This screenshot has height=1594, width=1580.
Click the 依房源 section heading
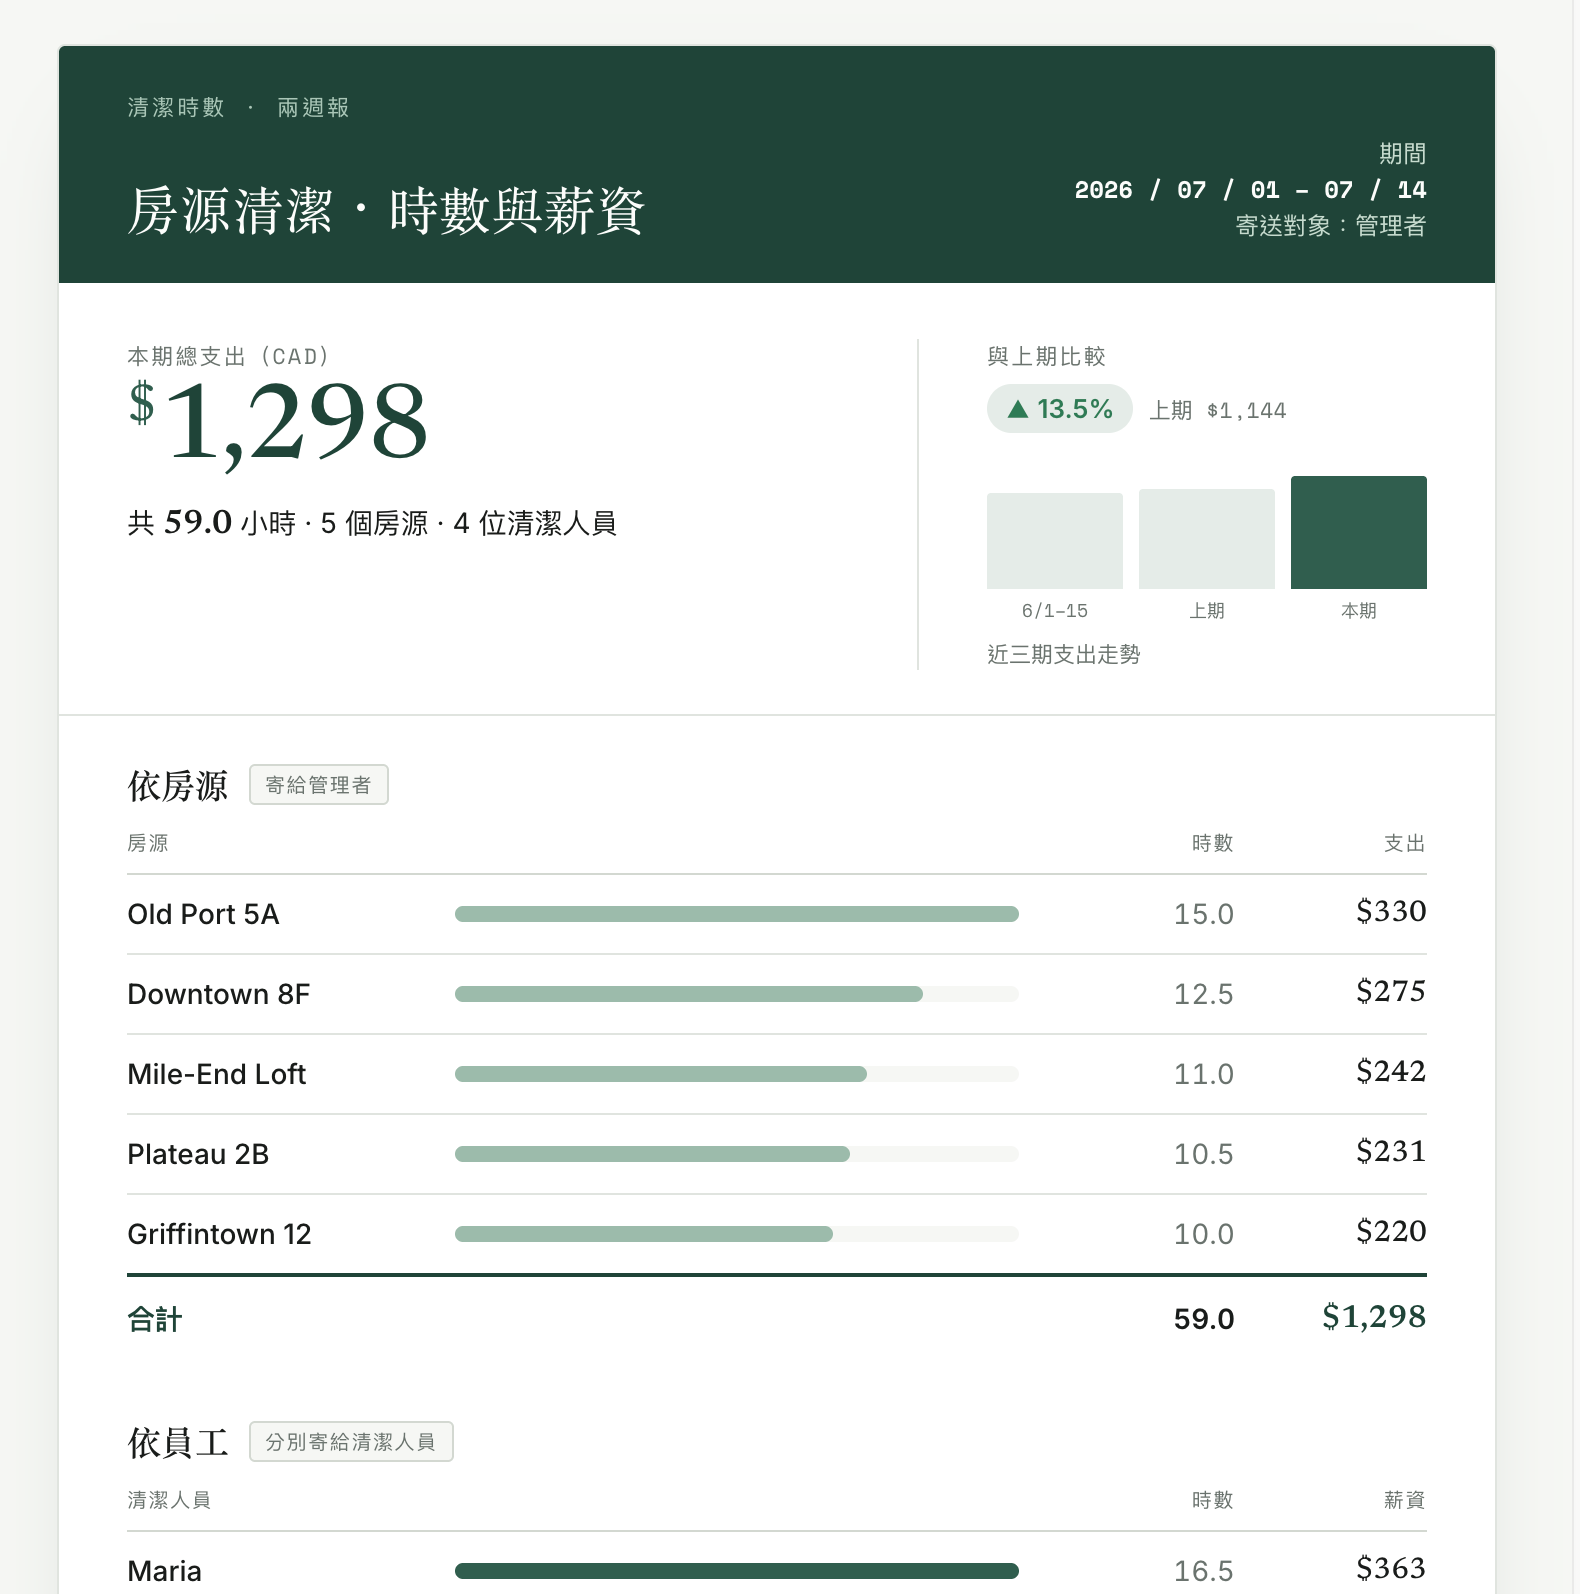coord(178,786)
